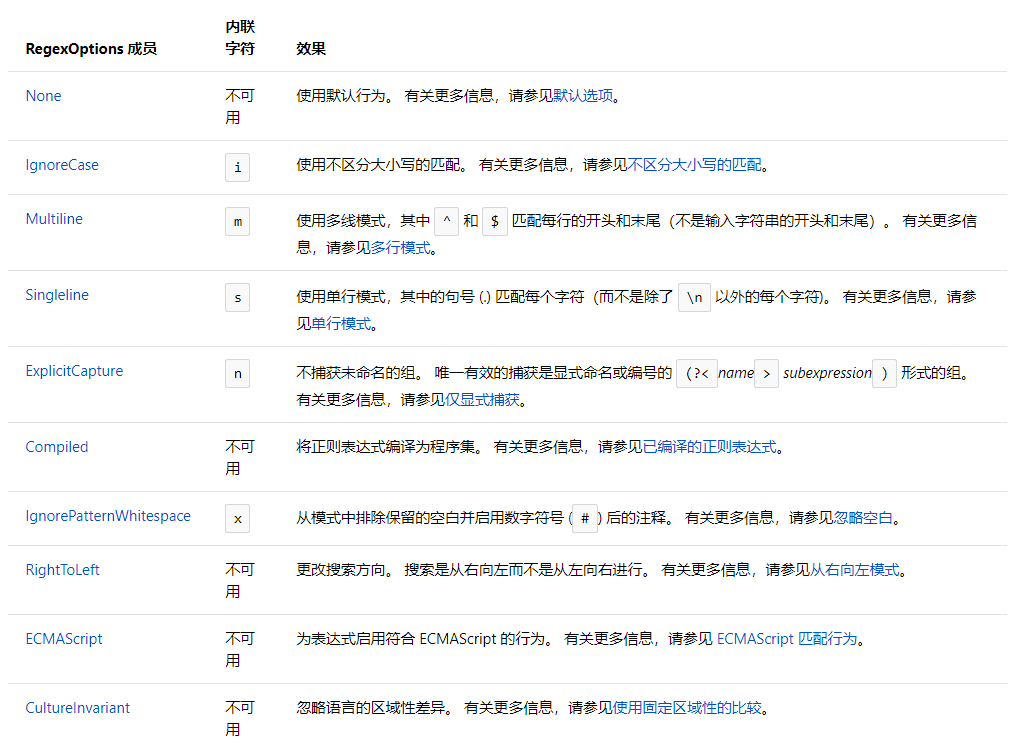This screenshot has height=750, width=1029.
Task: Open the 多行模式 link
Action: coord(400,247)
